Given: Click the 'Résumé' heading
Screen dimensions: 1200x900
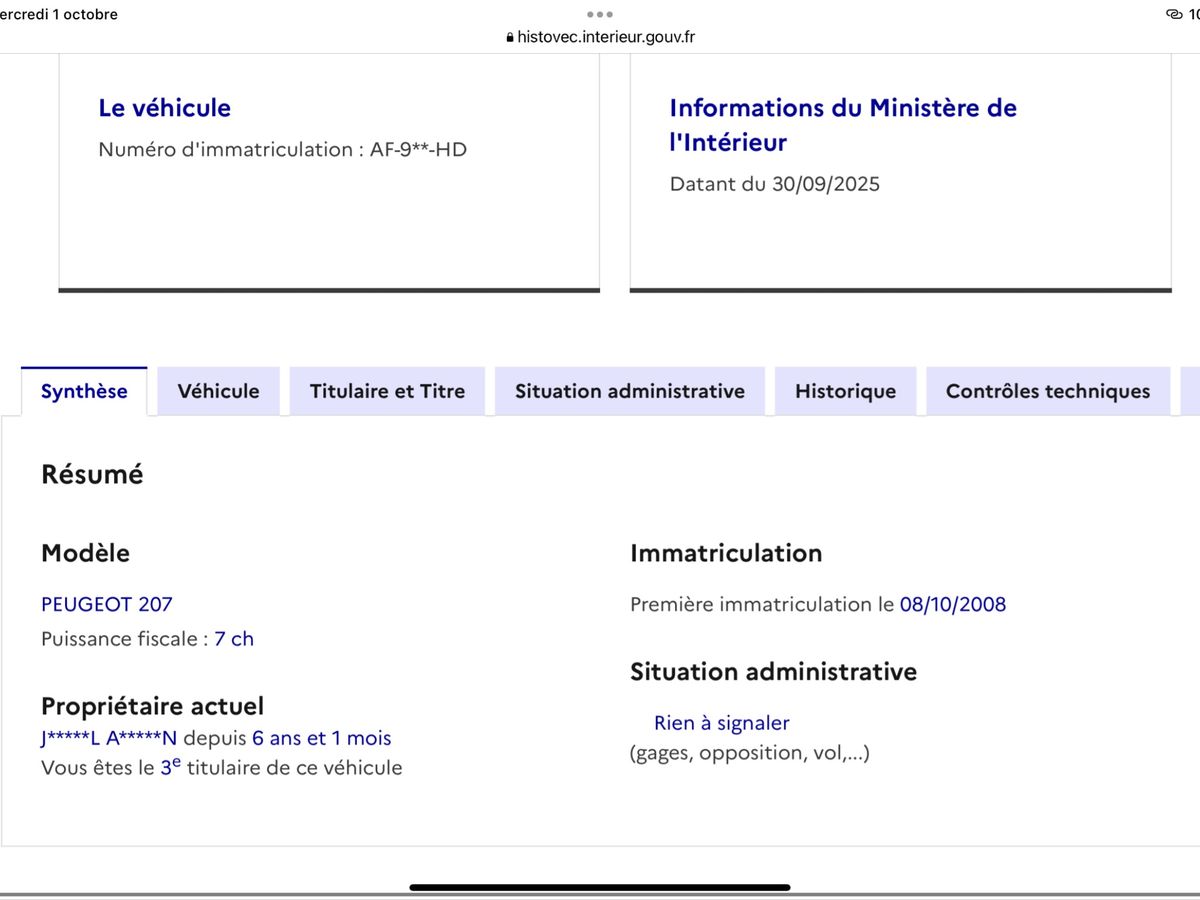Looking at the screenshot, I should pos(92,475).
